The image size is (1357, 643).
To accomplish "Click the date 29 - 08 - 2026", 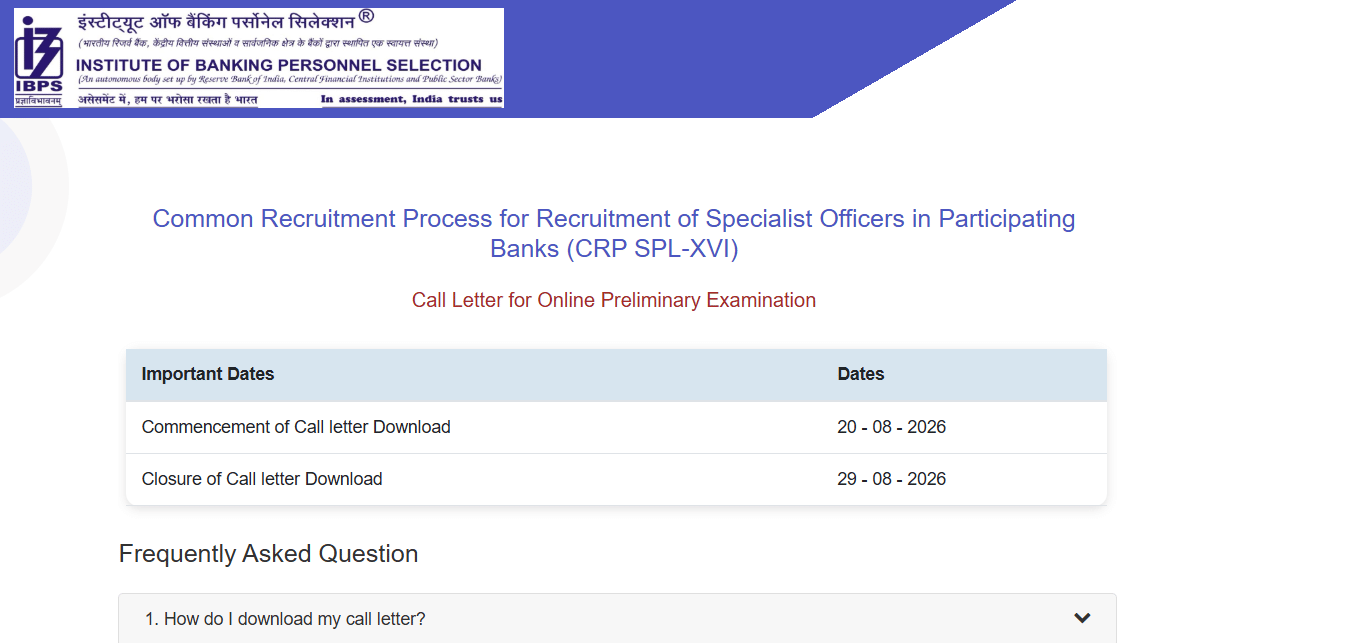I will coord(892,479).
